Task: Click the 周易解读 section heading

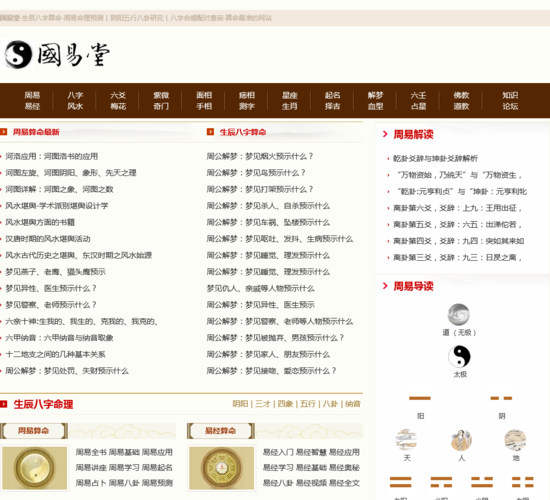Action: coord(413,134)
